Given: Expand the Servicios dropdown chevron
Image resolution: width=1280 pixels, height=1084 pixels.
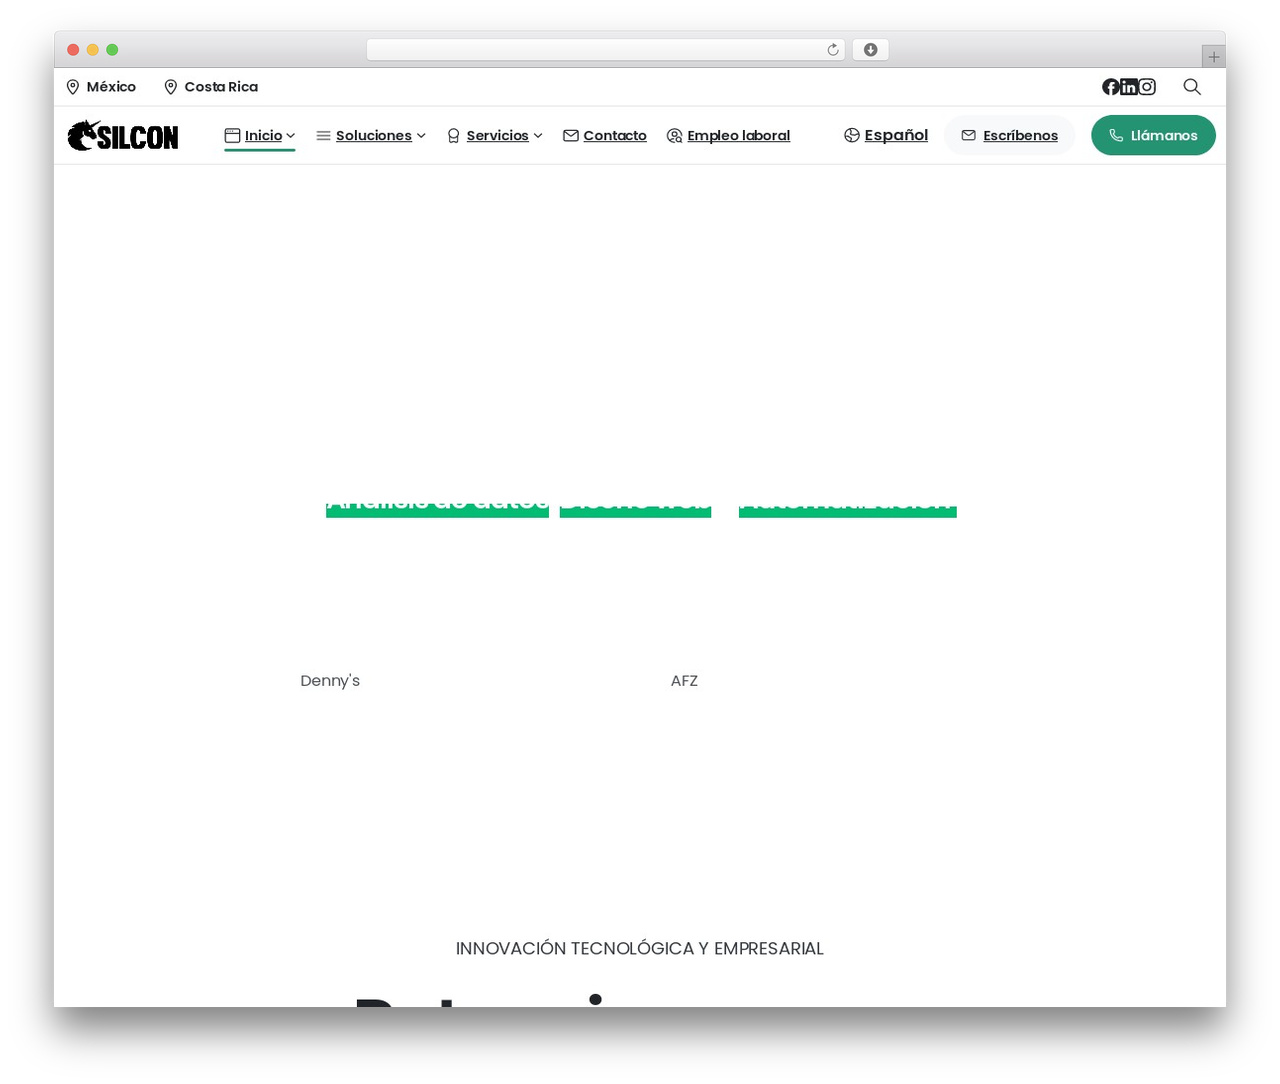Looking at the screenshot, I should pos(538,136).
